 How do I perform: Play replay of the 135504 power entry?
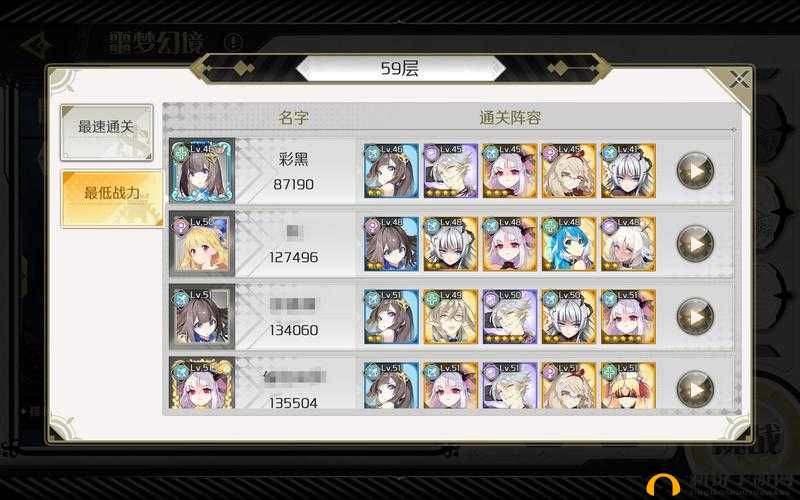point(695,389)
